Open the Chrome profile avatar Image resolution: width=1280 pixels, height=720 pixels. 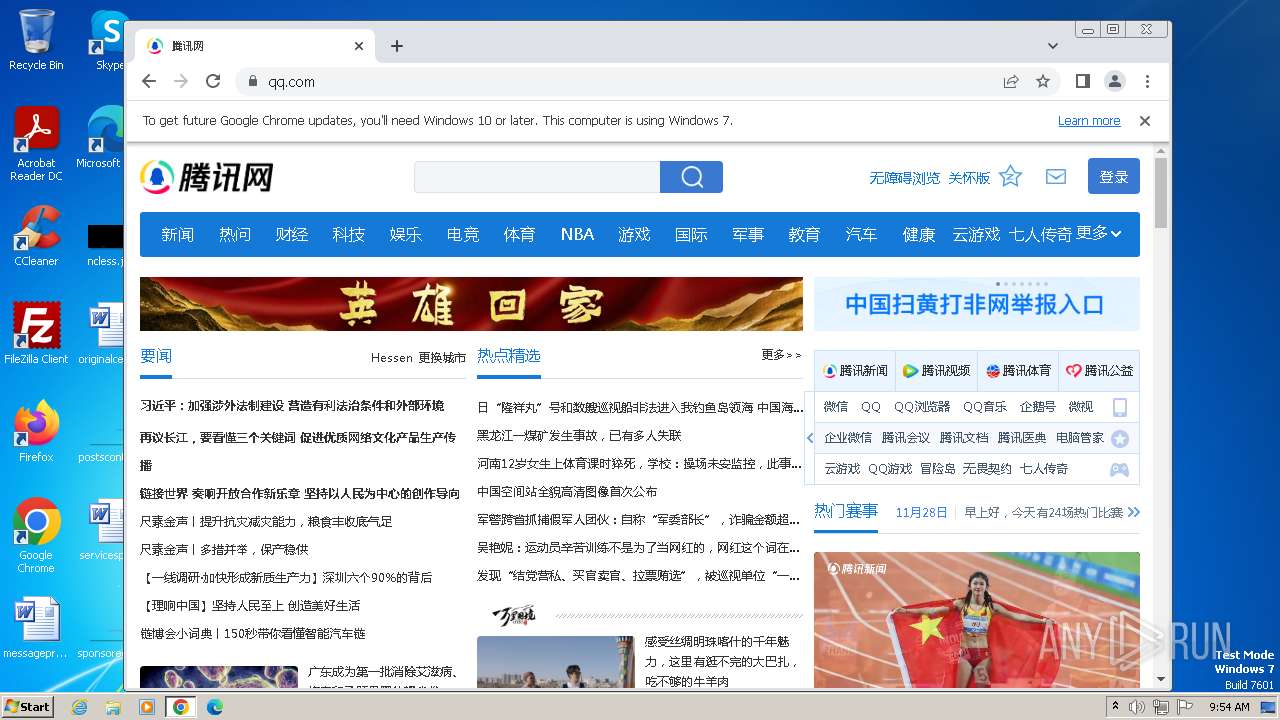[1114, 81]
